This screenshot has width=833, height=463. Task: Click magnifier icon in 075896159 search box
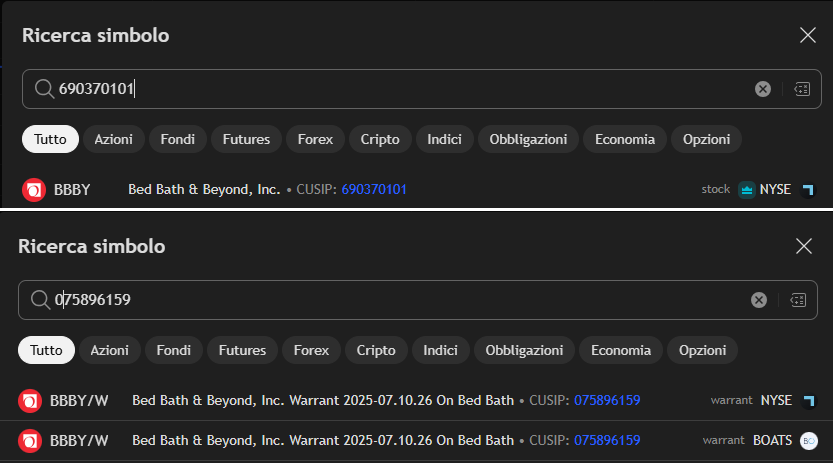click(40, 300)
